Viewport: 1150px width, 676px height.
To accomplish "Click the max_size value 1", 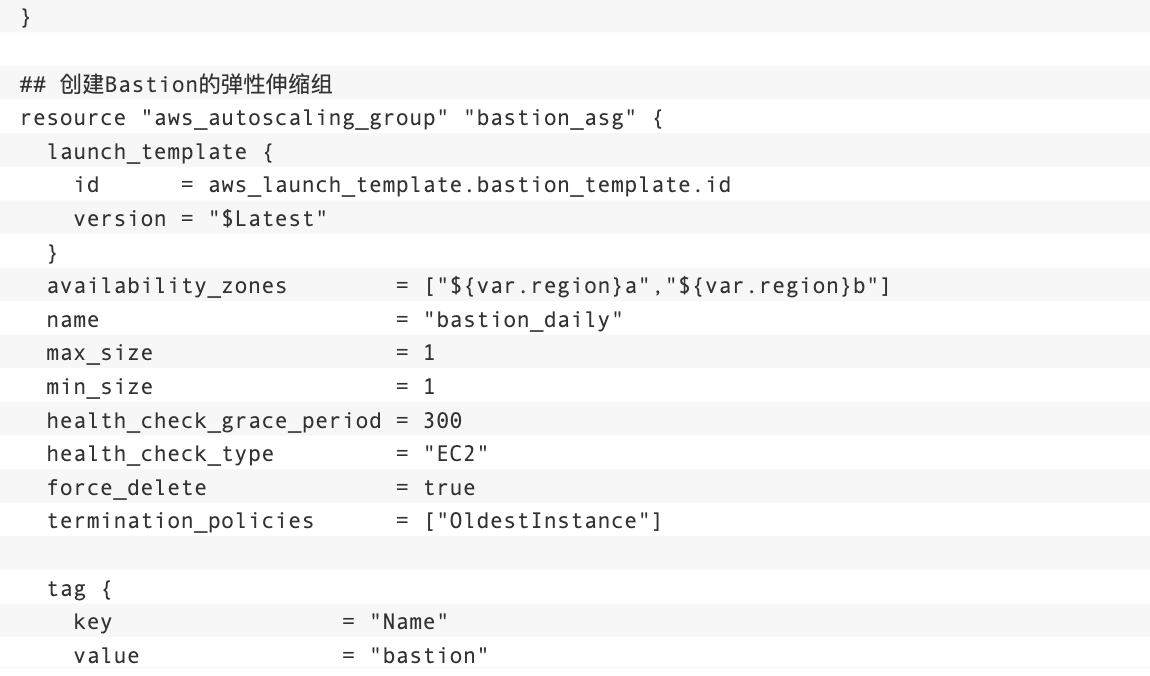I will point(429,353).
